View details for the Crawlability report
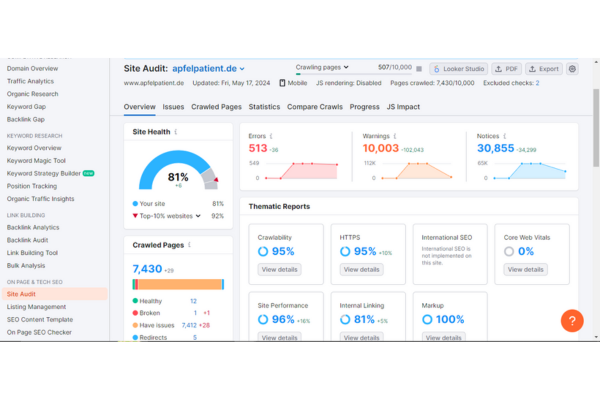The height and width of the screenshot is (400, 600). tap(279, 269)
